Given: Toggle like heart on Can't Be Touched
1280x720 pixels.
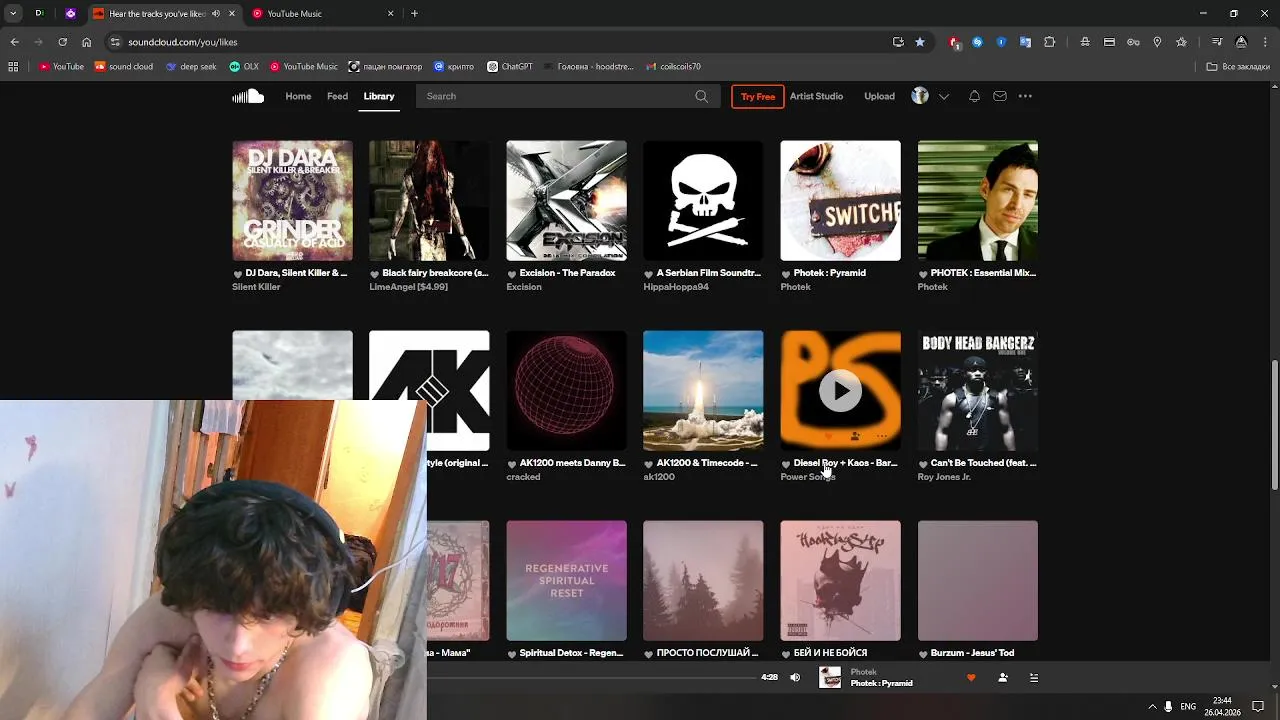Looking at the screenshot, I should click(x=923, y=464).
